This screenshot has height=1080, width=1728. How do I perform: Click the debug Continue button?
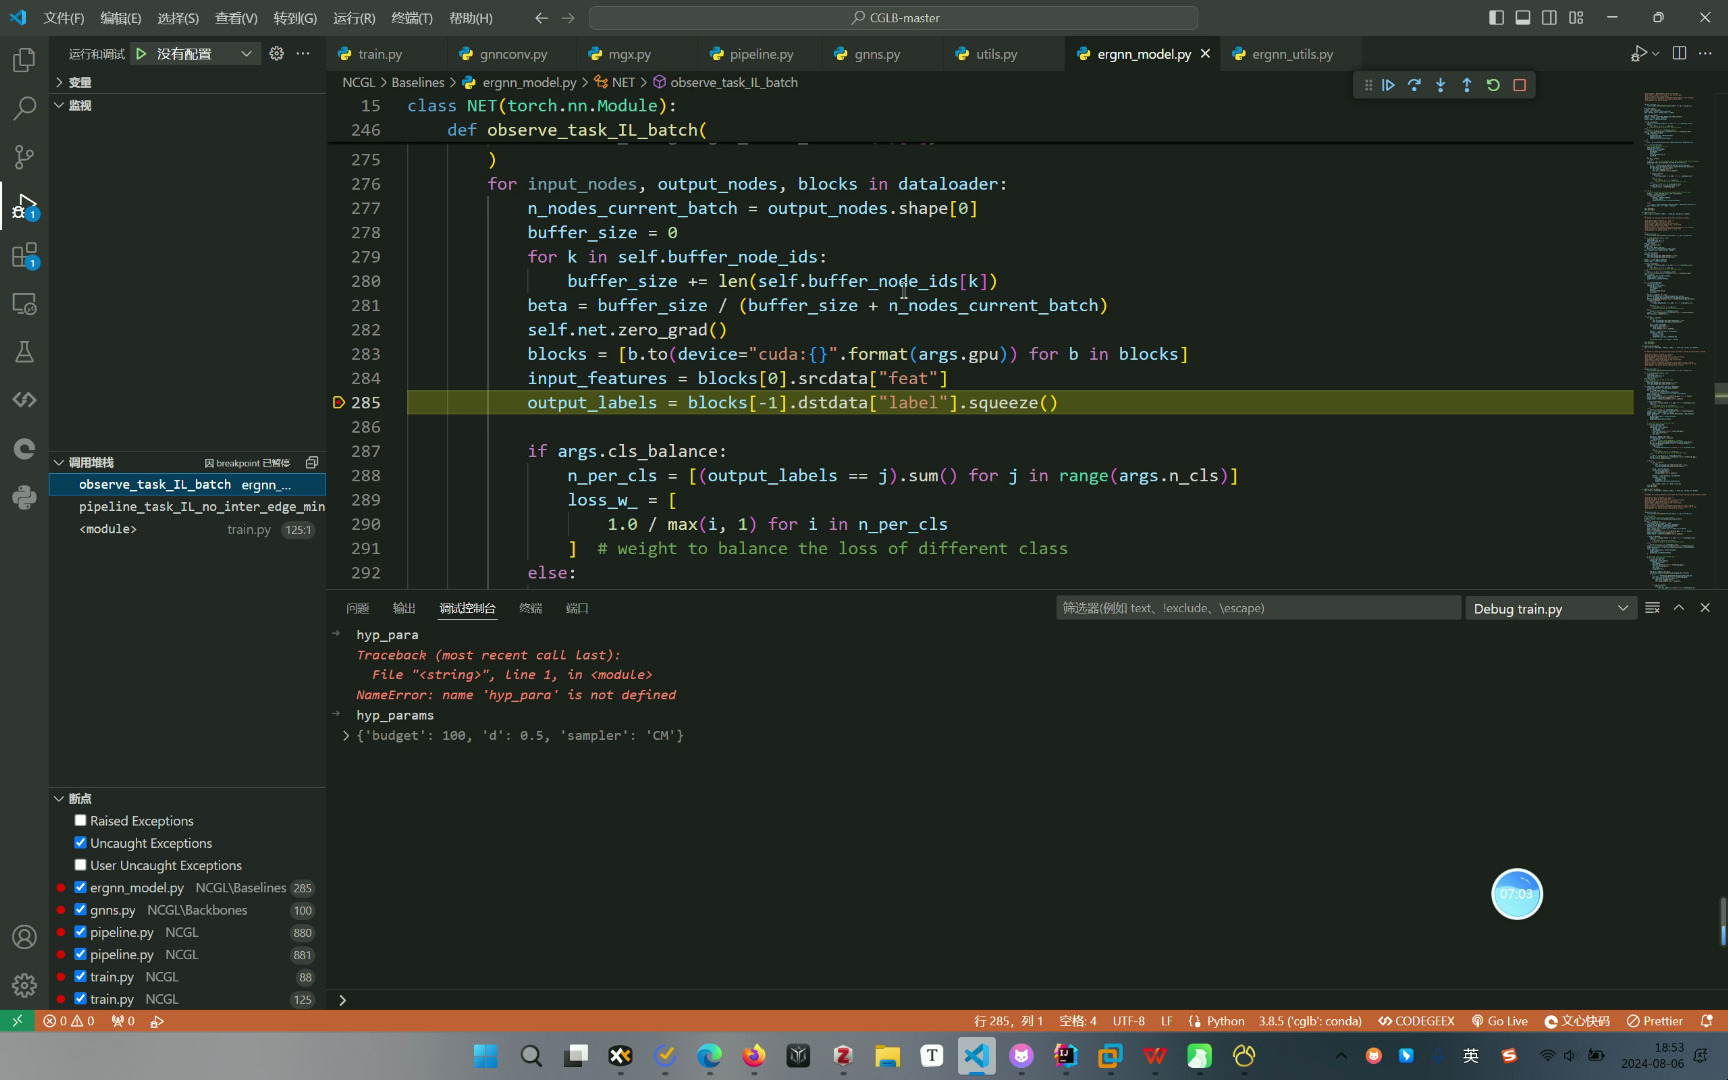click(1388, 85)
